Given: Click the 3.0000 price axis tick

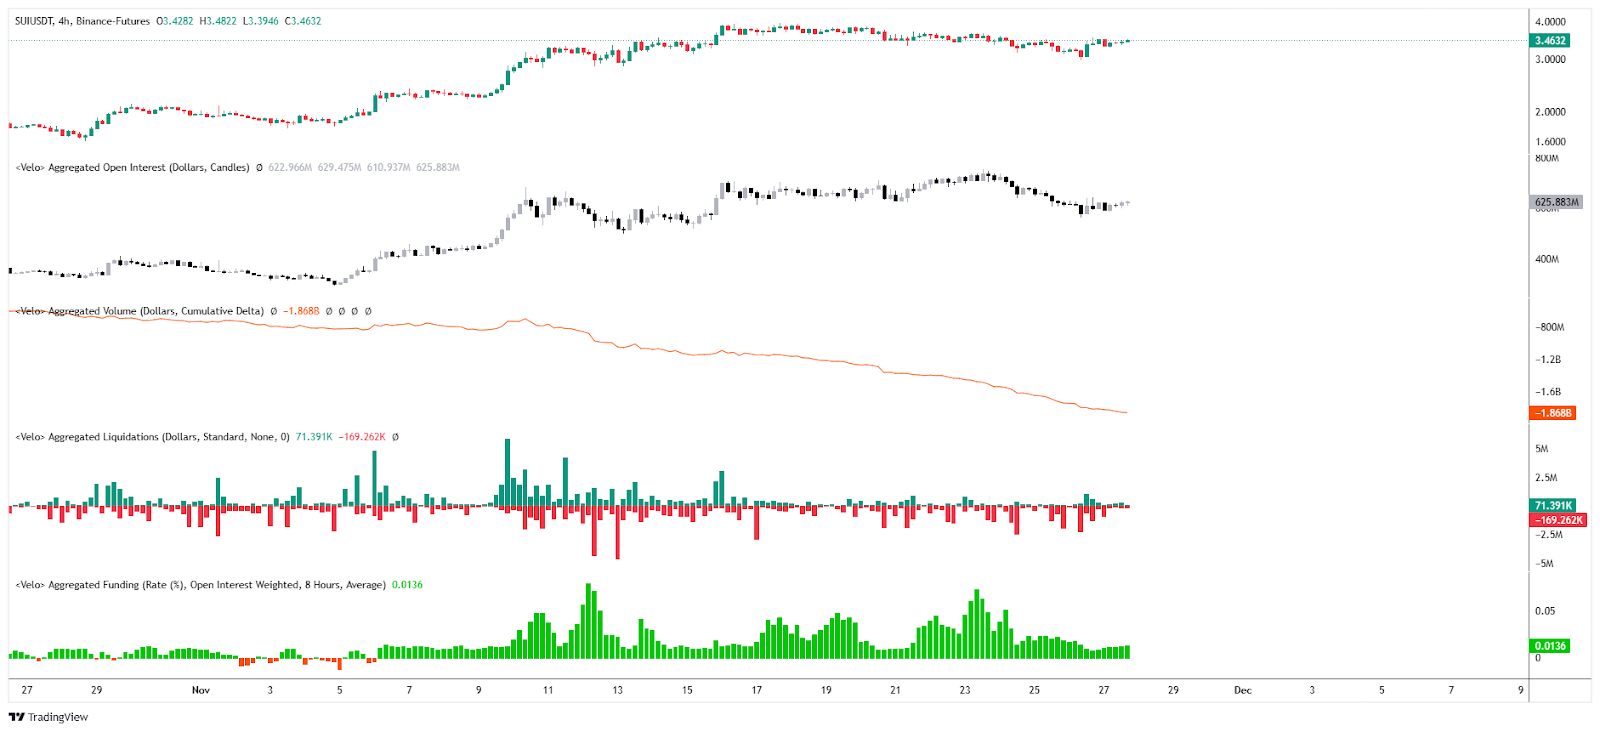Looking at the screenshot, I should click(1550, 60).
